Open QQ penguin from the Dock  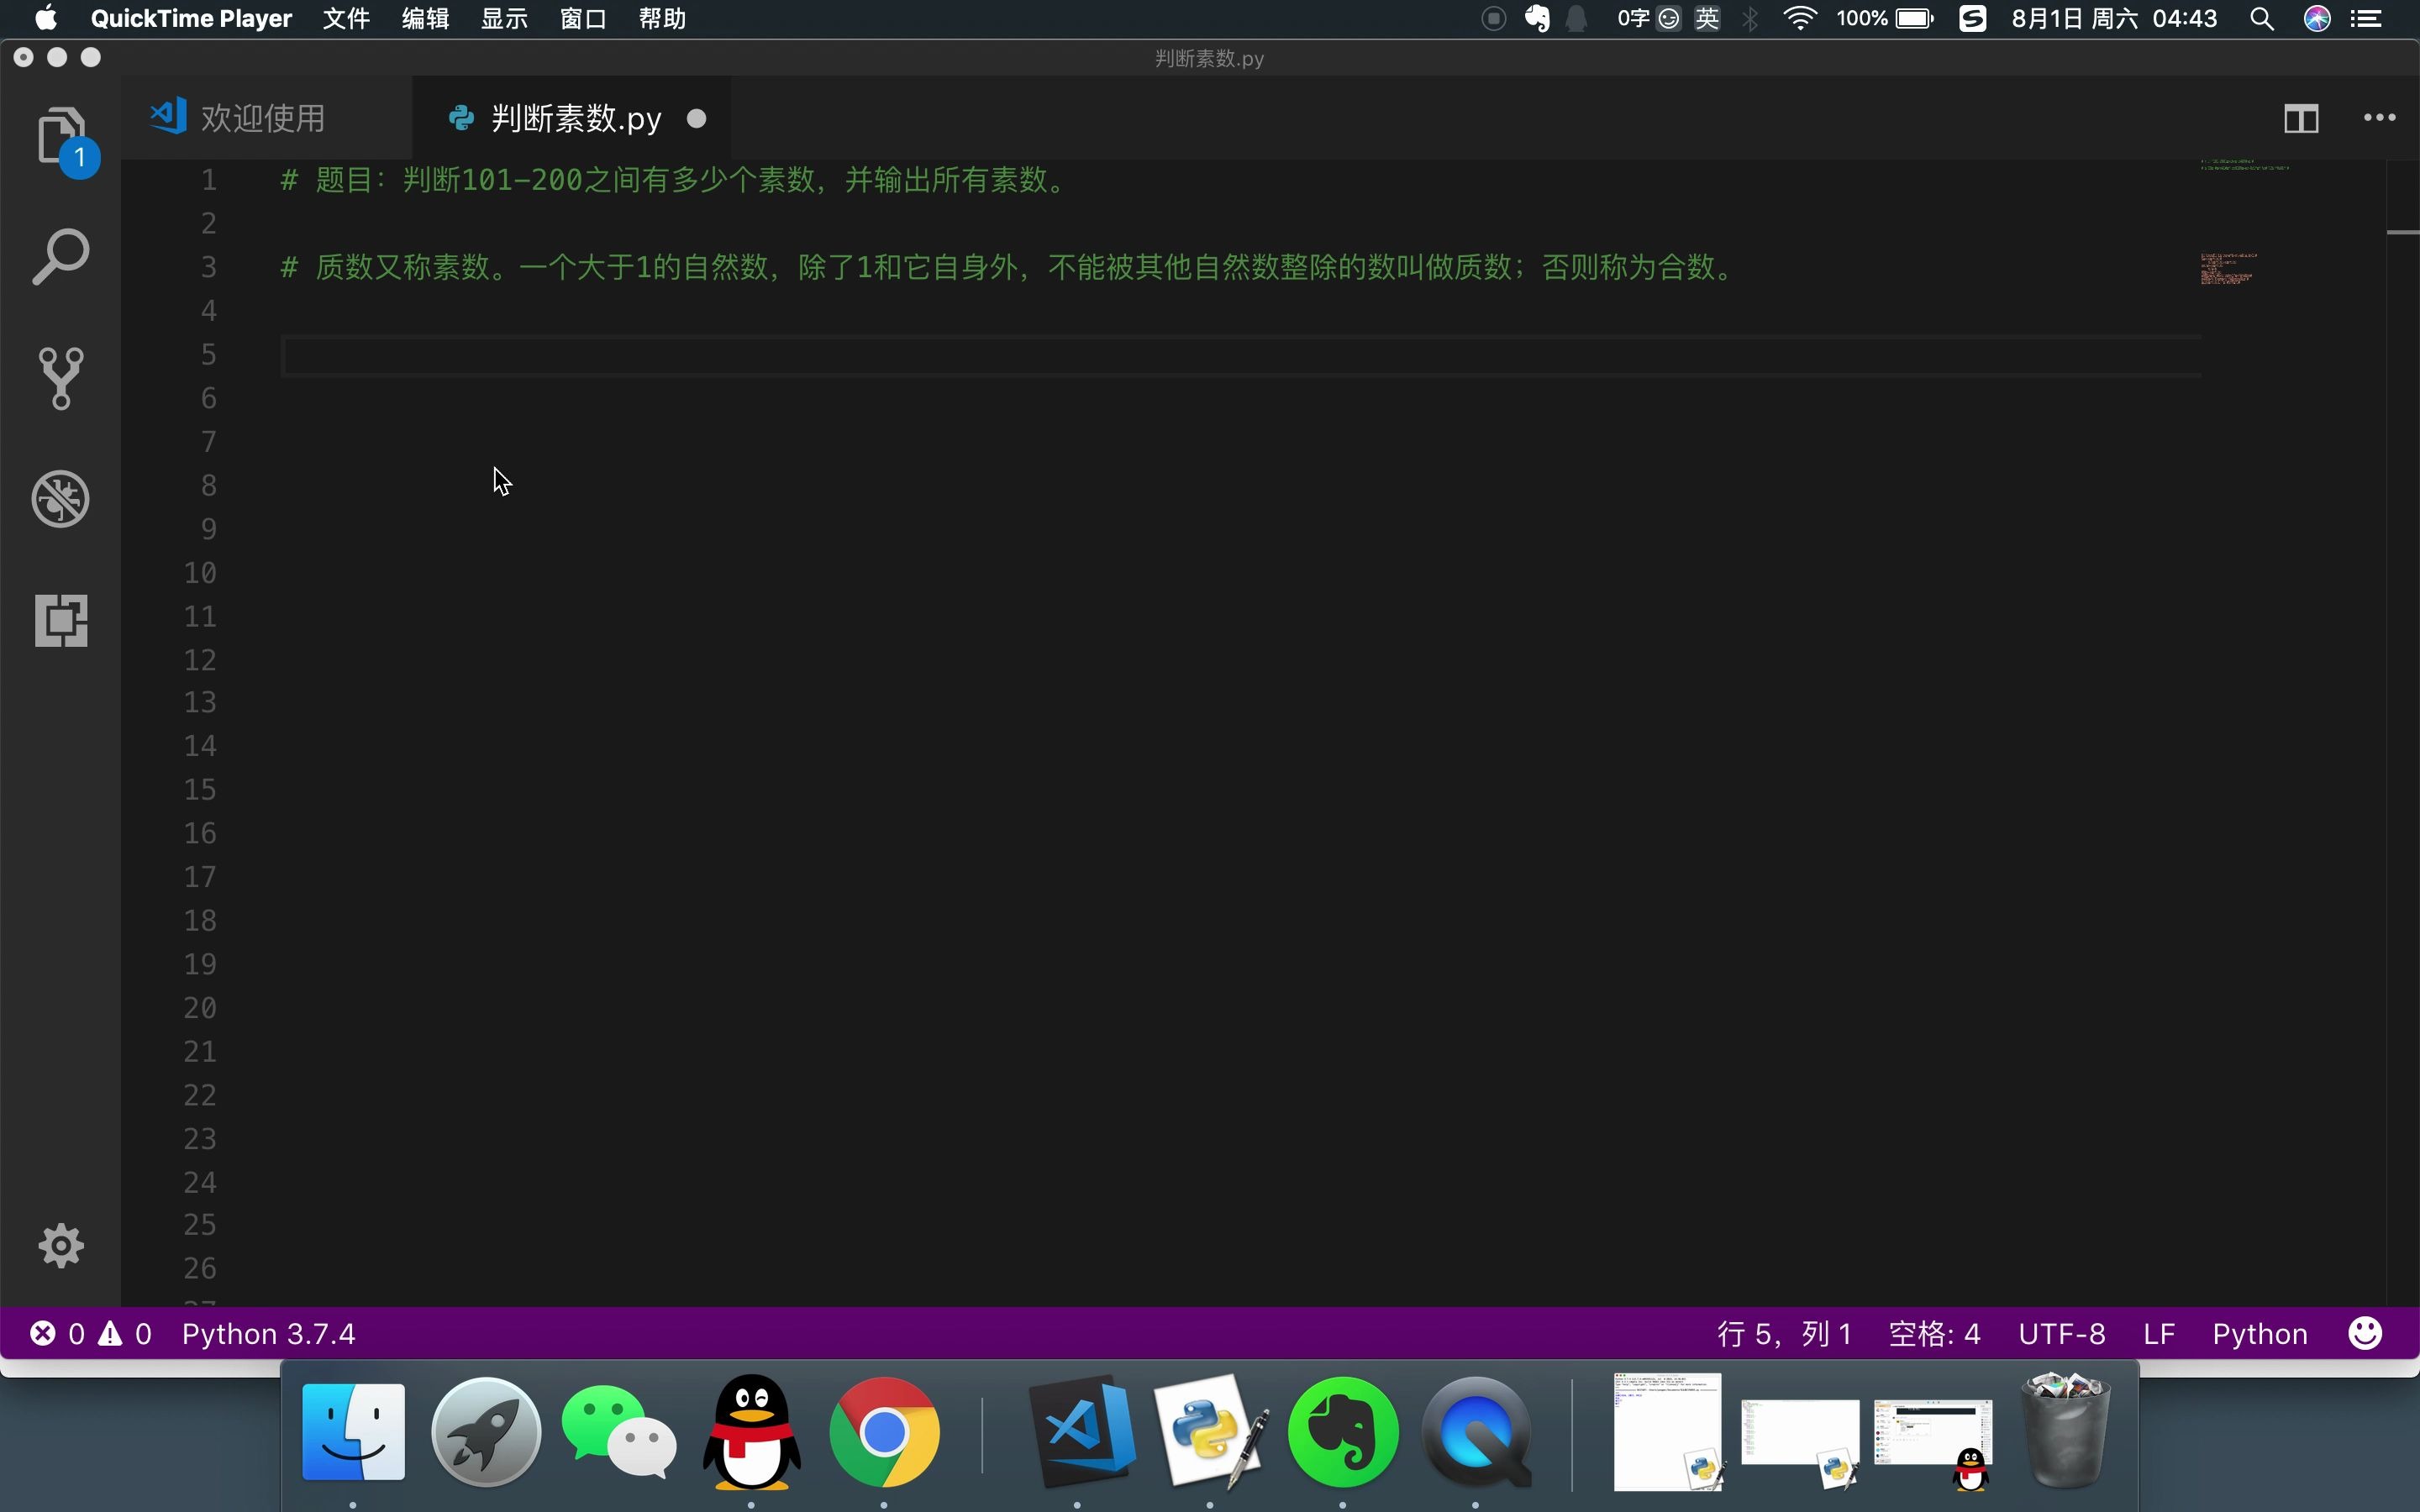(752, 1431)
